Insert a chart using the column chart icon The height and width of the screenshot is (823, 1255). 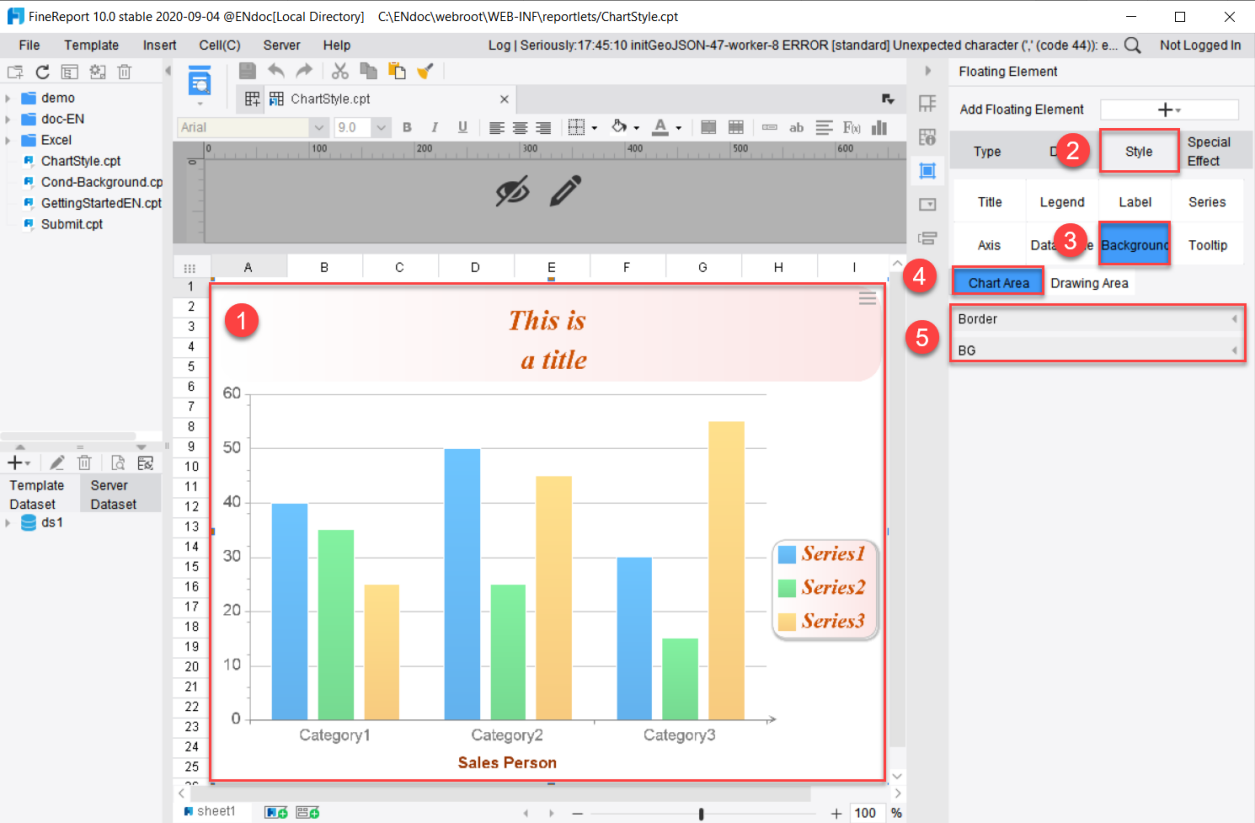[878, 127]
